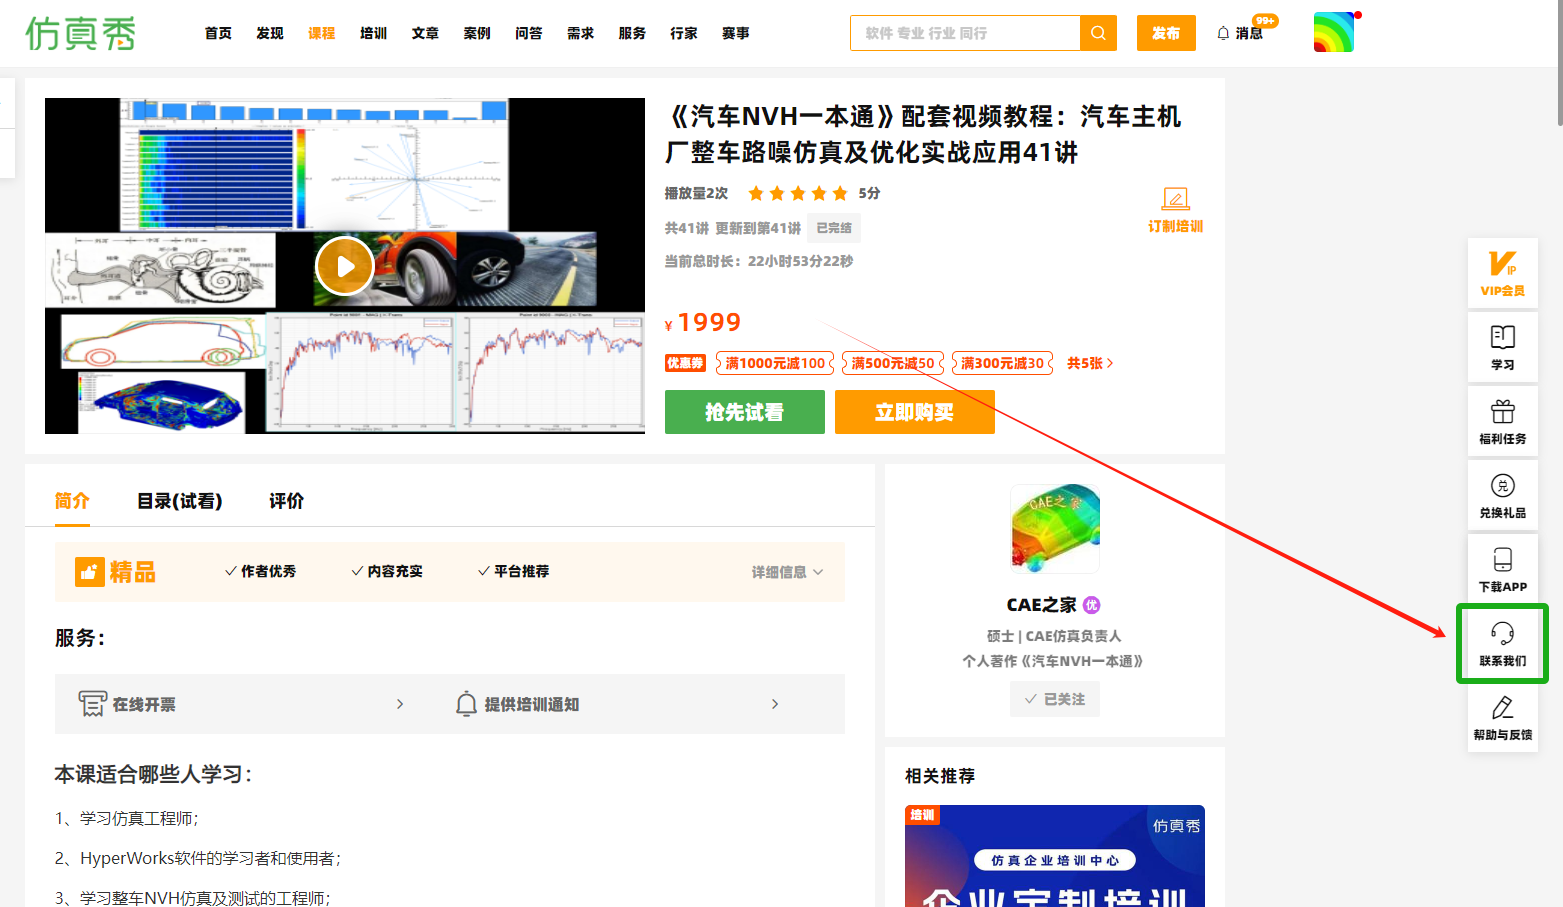This screenshot has height=907, width=1563.
Task: Click the 仿真秀 site logo
Action: [x=80, y=33]
